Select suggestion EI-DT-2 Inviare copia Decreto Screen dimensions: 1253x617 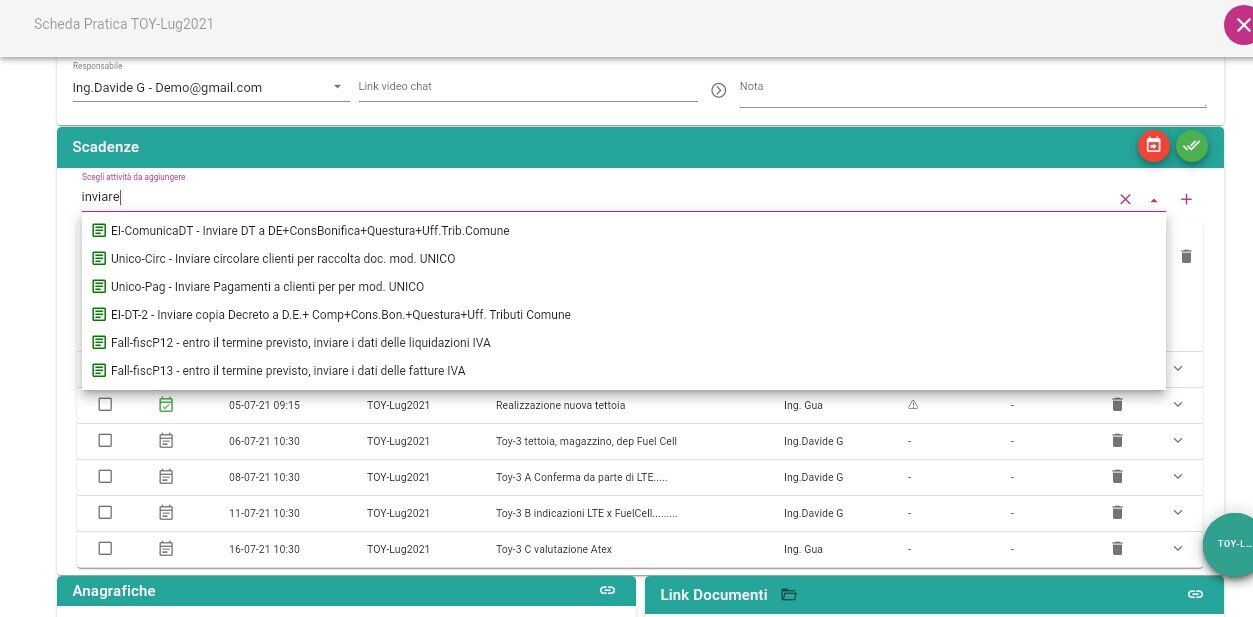click(624, 314)
